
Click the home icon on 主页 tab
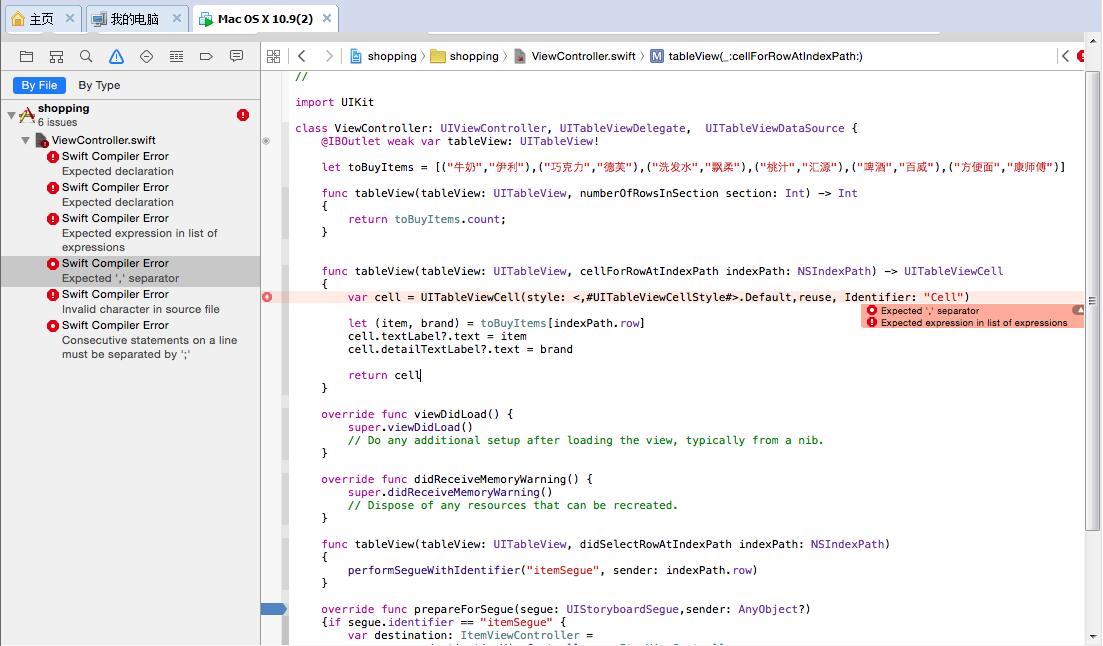point(18,19)
